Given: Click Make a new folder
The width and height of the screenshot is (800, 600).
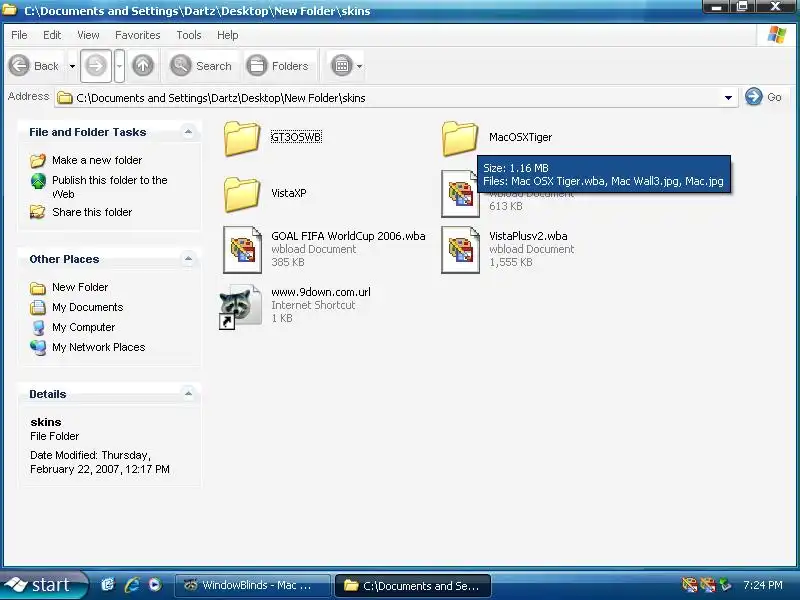Looking at the screenshot, I should (97, 160).
